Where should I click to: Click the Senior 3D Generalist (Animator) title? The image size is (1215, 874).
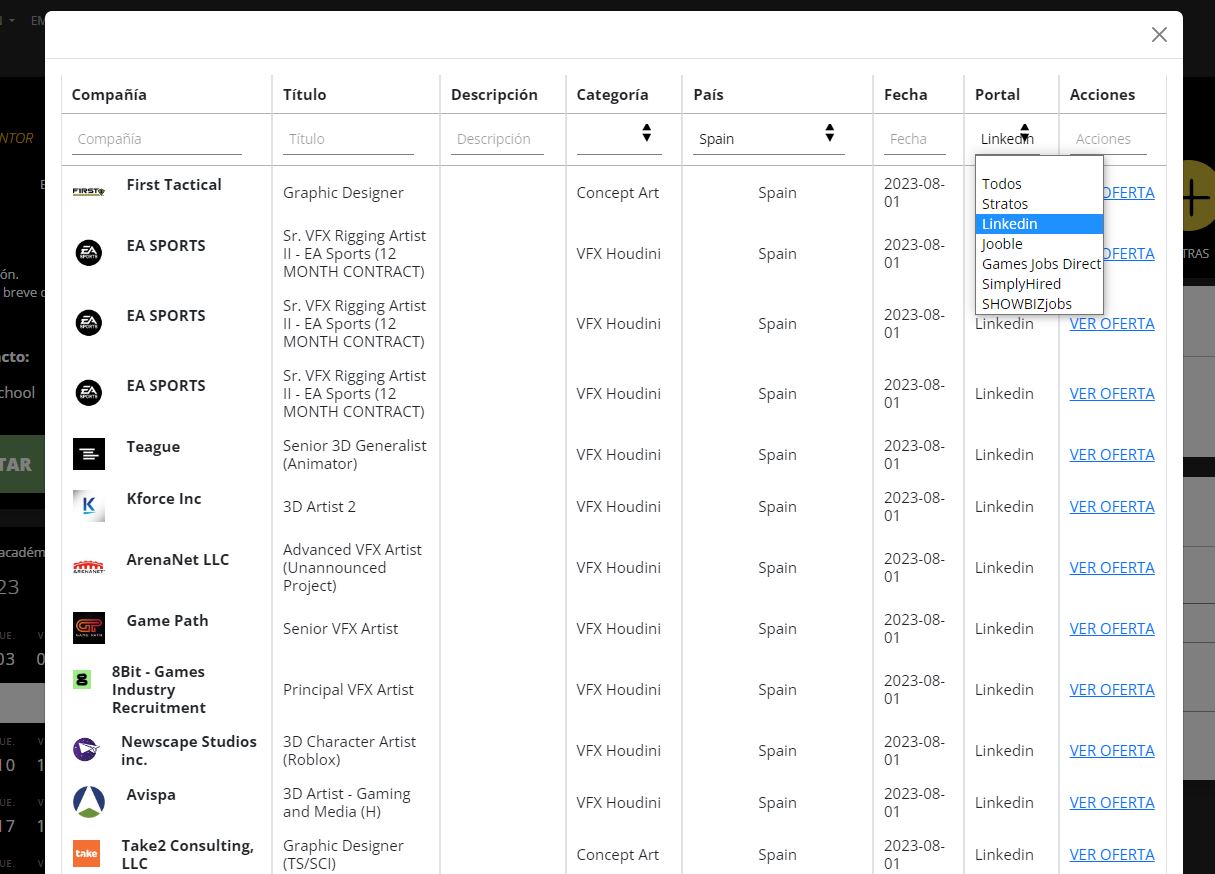pos(355,454)
